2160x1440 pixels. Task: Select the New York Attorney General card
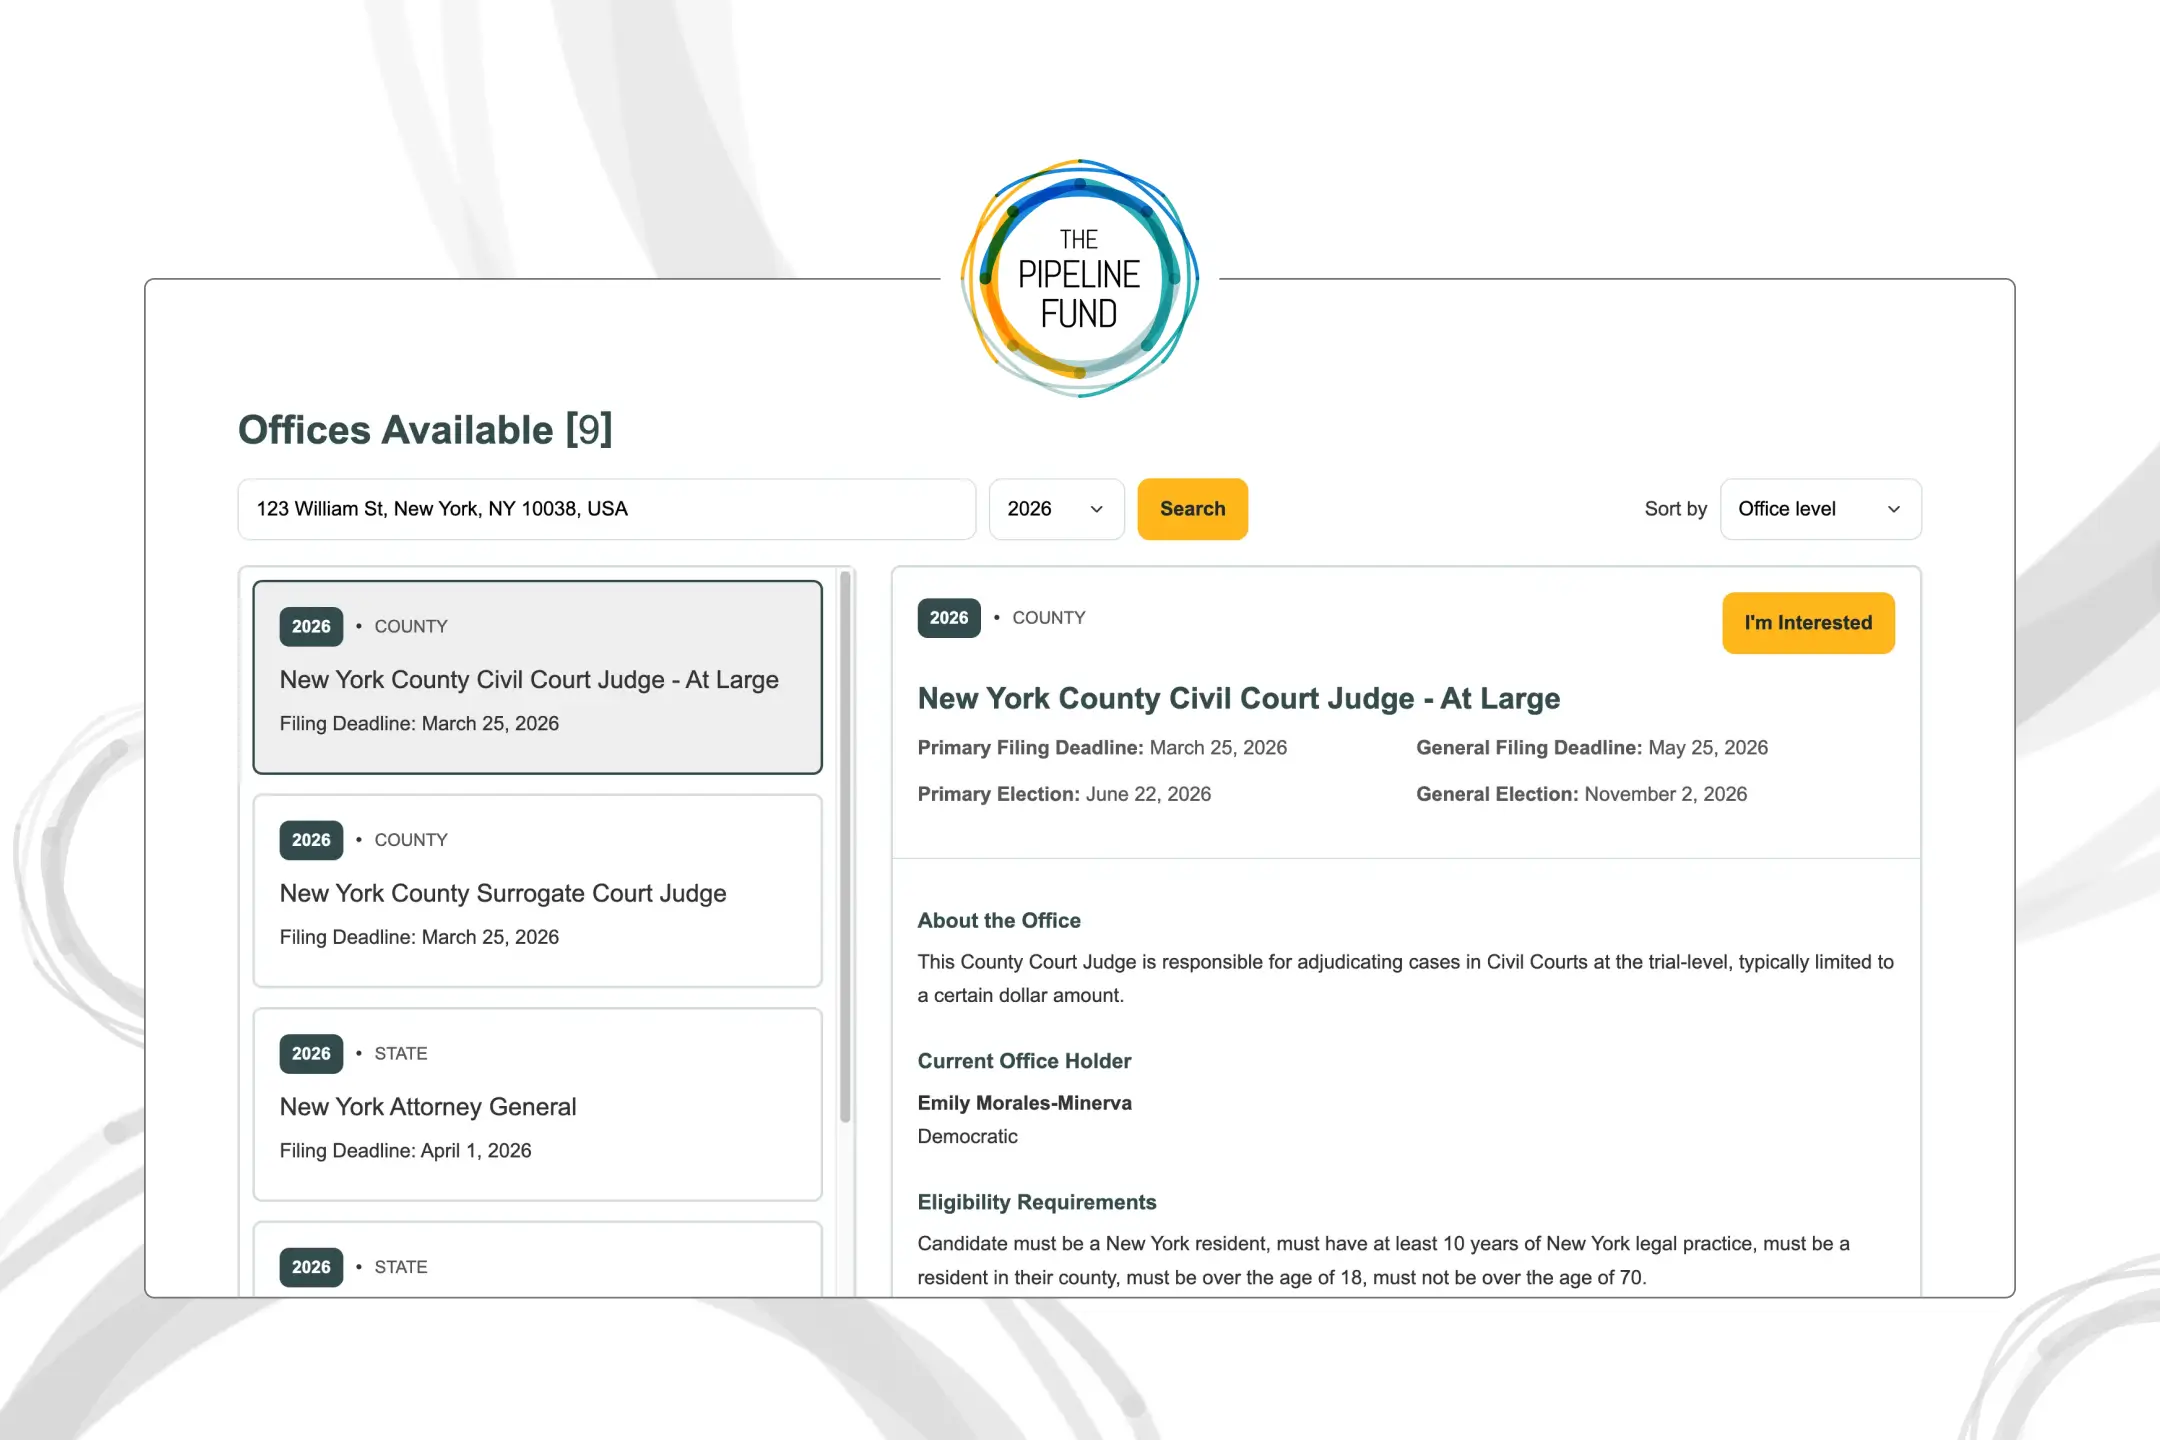pyautogui.click(x=537, y=1104)
